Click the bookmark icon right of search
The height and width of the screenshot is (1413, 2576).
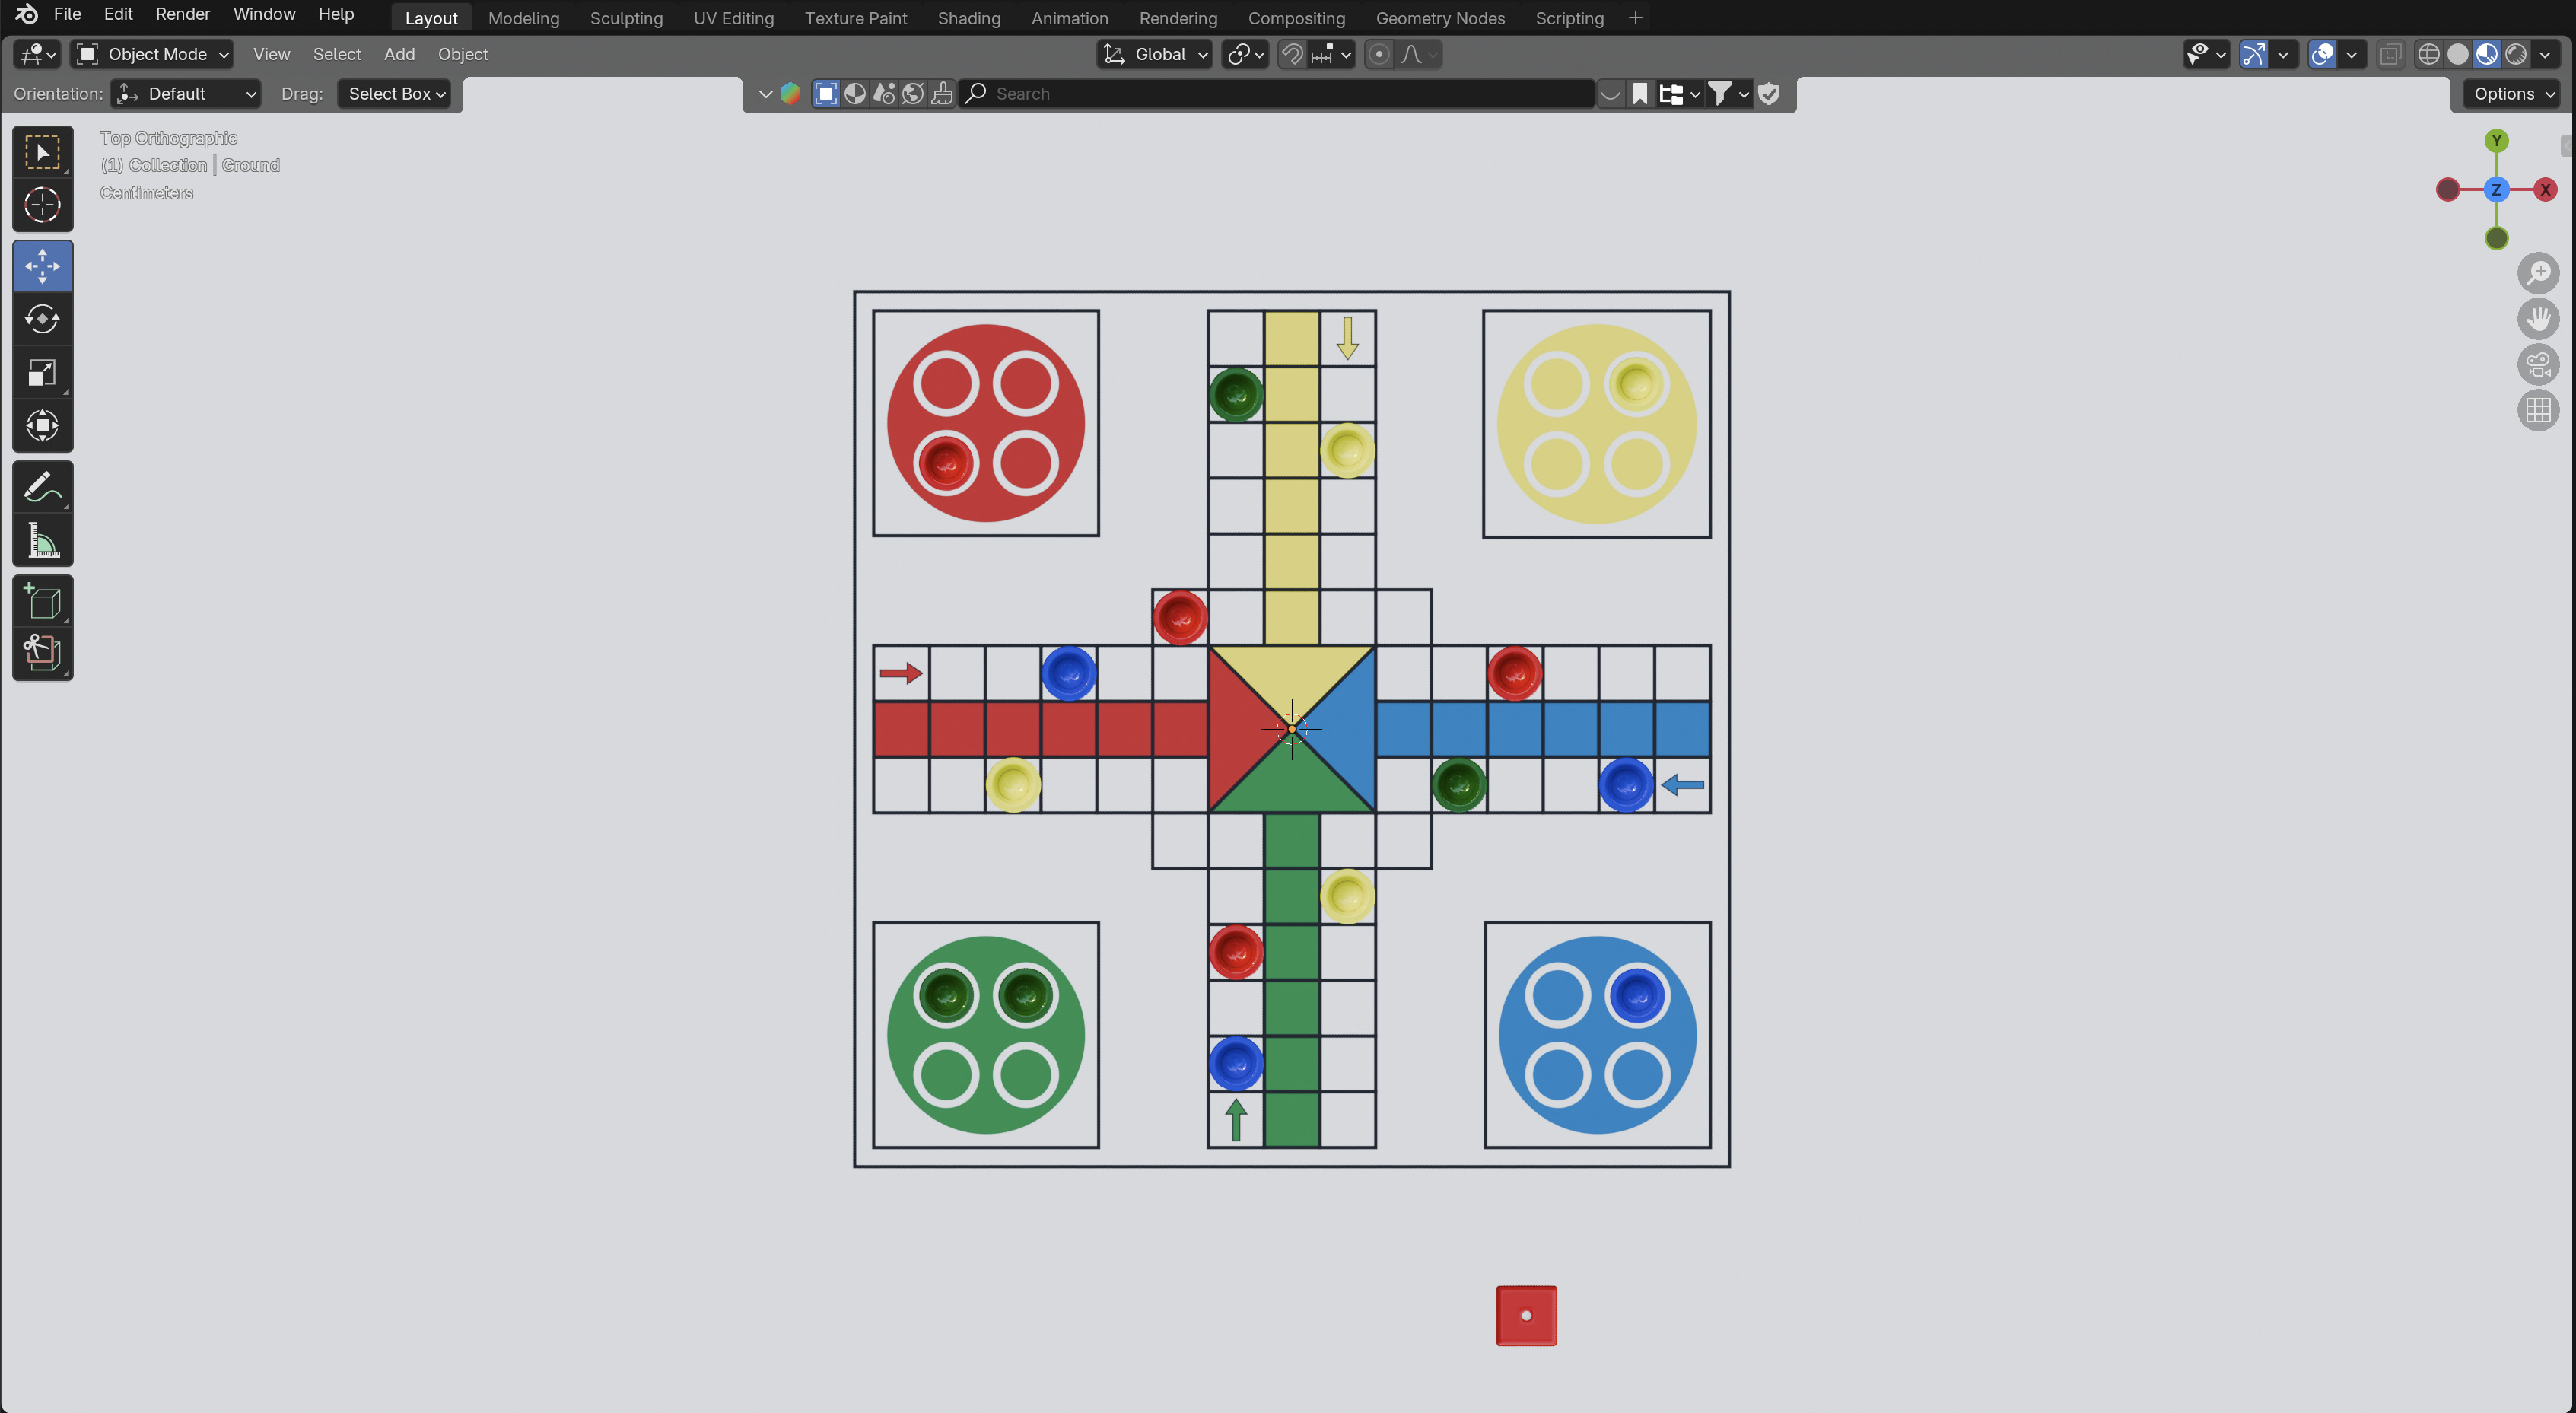coord(1640,93)
